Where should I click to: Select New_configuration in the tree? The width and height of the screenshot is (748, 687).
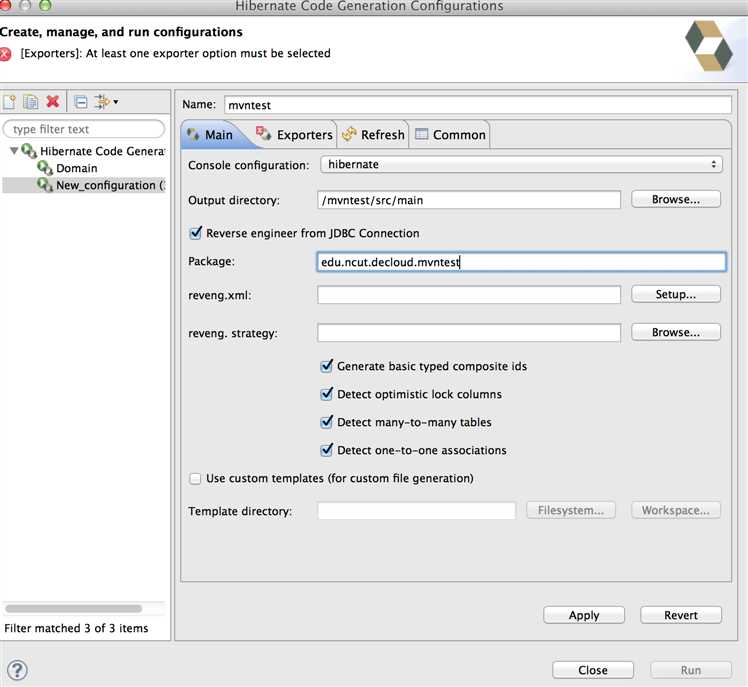pyautogui.click(x=110, y=185)
